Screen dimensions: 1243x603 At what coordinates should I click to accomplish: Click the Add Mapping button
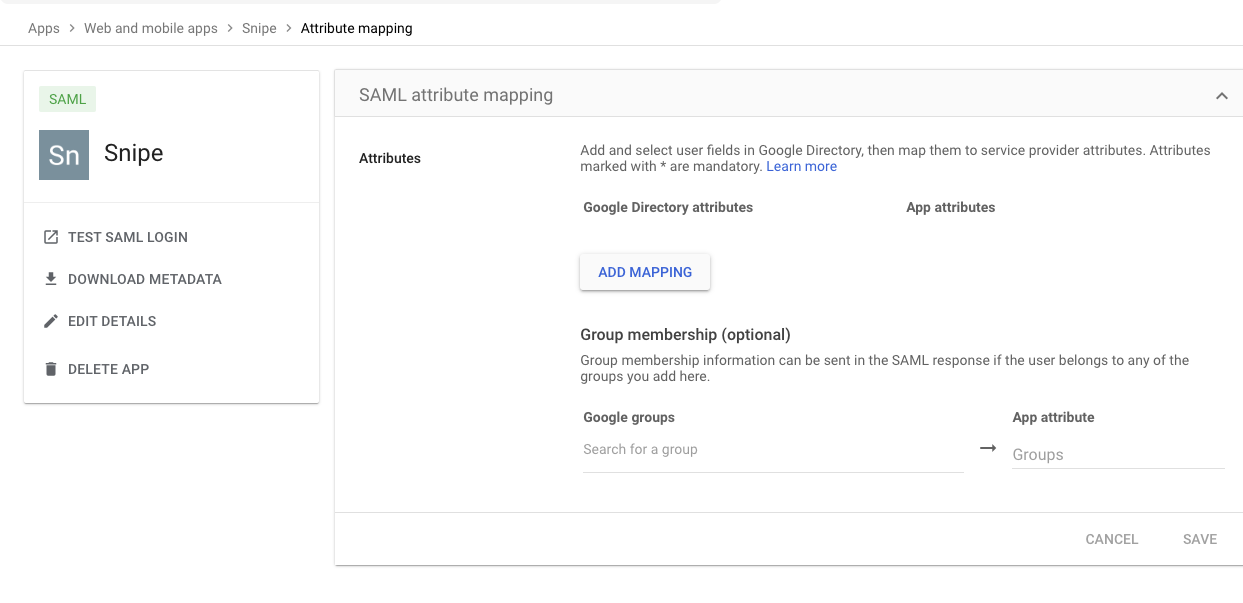point(645,272)
